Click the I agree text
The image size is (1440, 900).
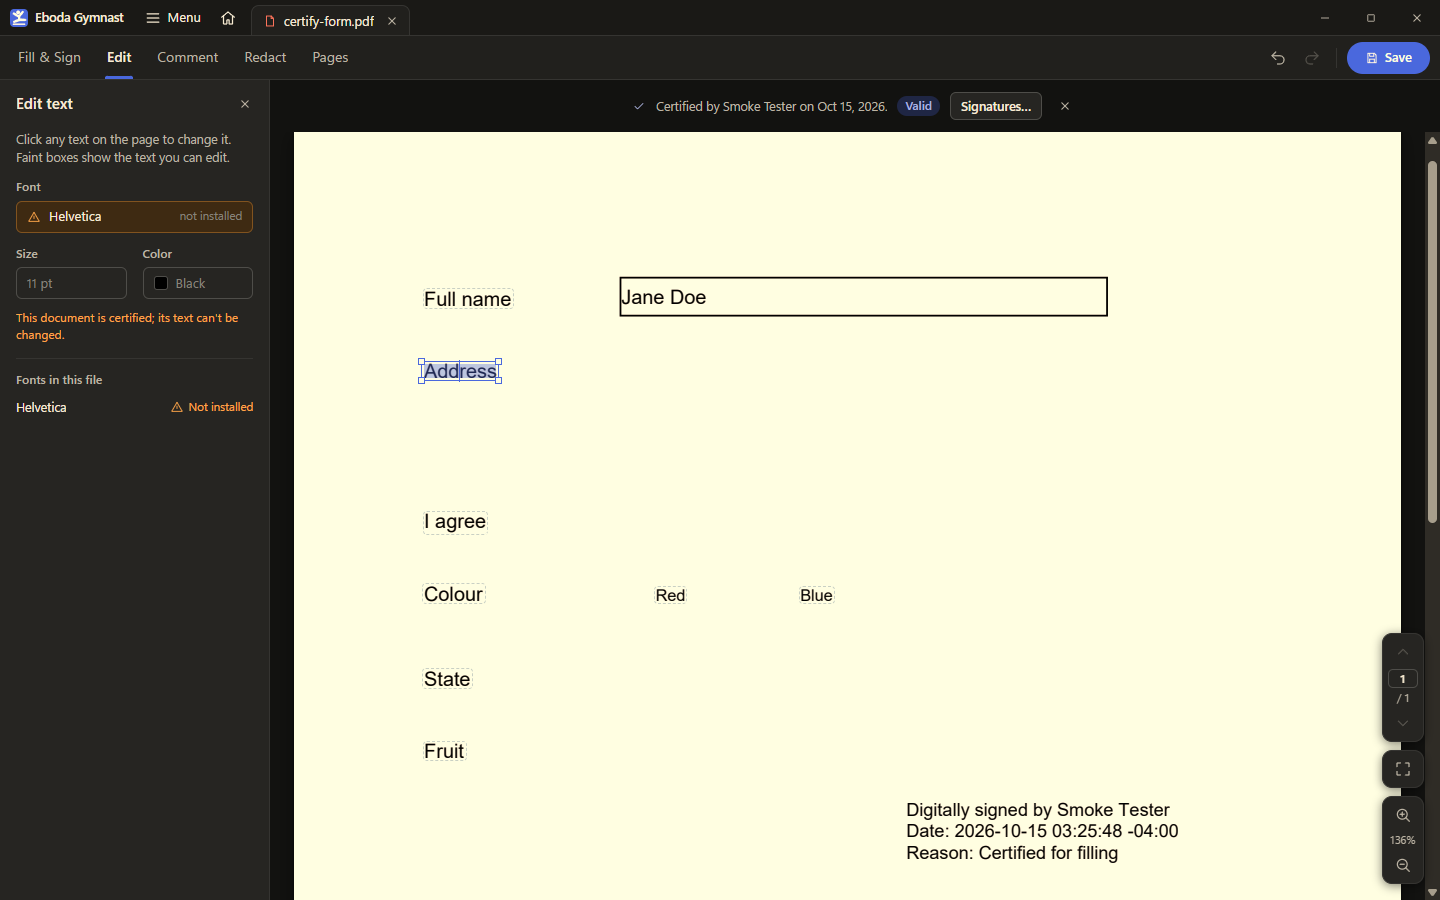(x=455, y=522)
